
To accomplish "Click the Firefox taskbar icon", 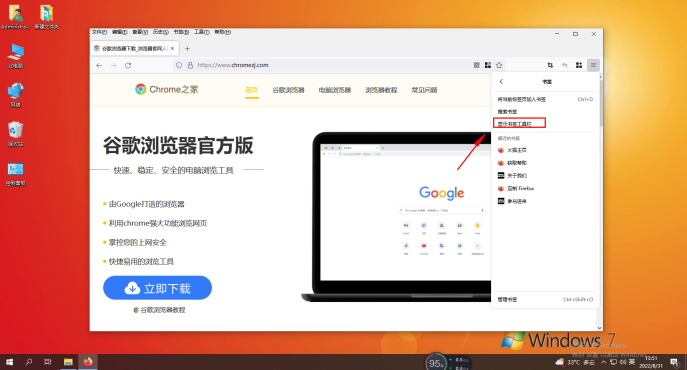I will click(88, 362).
